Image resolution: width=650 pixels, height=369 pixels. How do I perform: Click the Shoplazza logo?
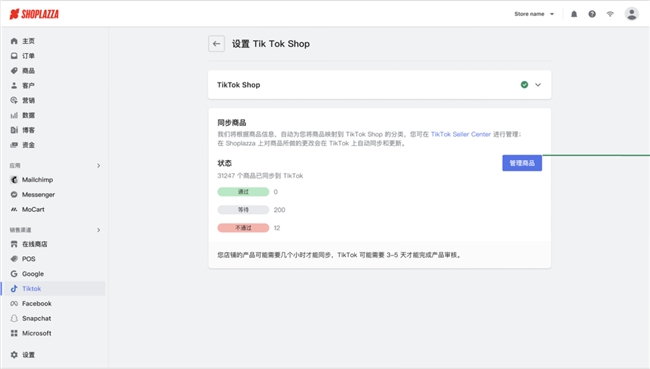(x=34, y=14)
